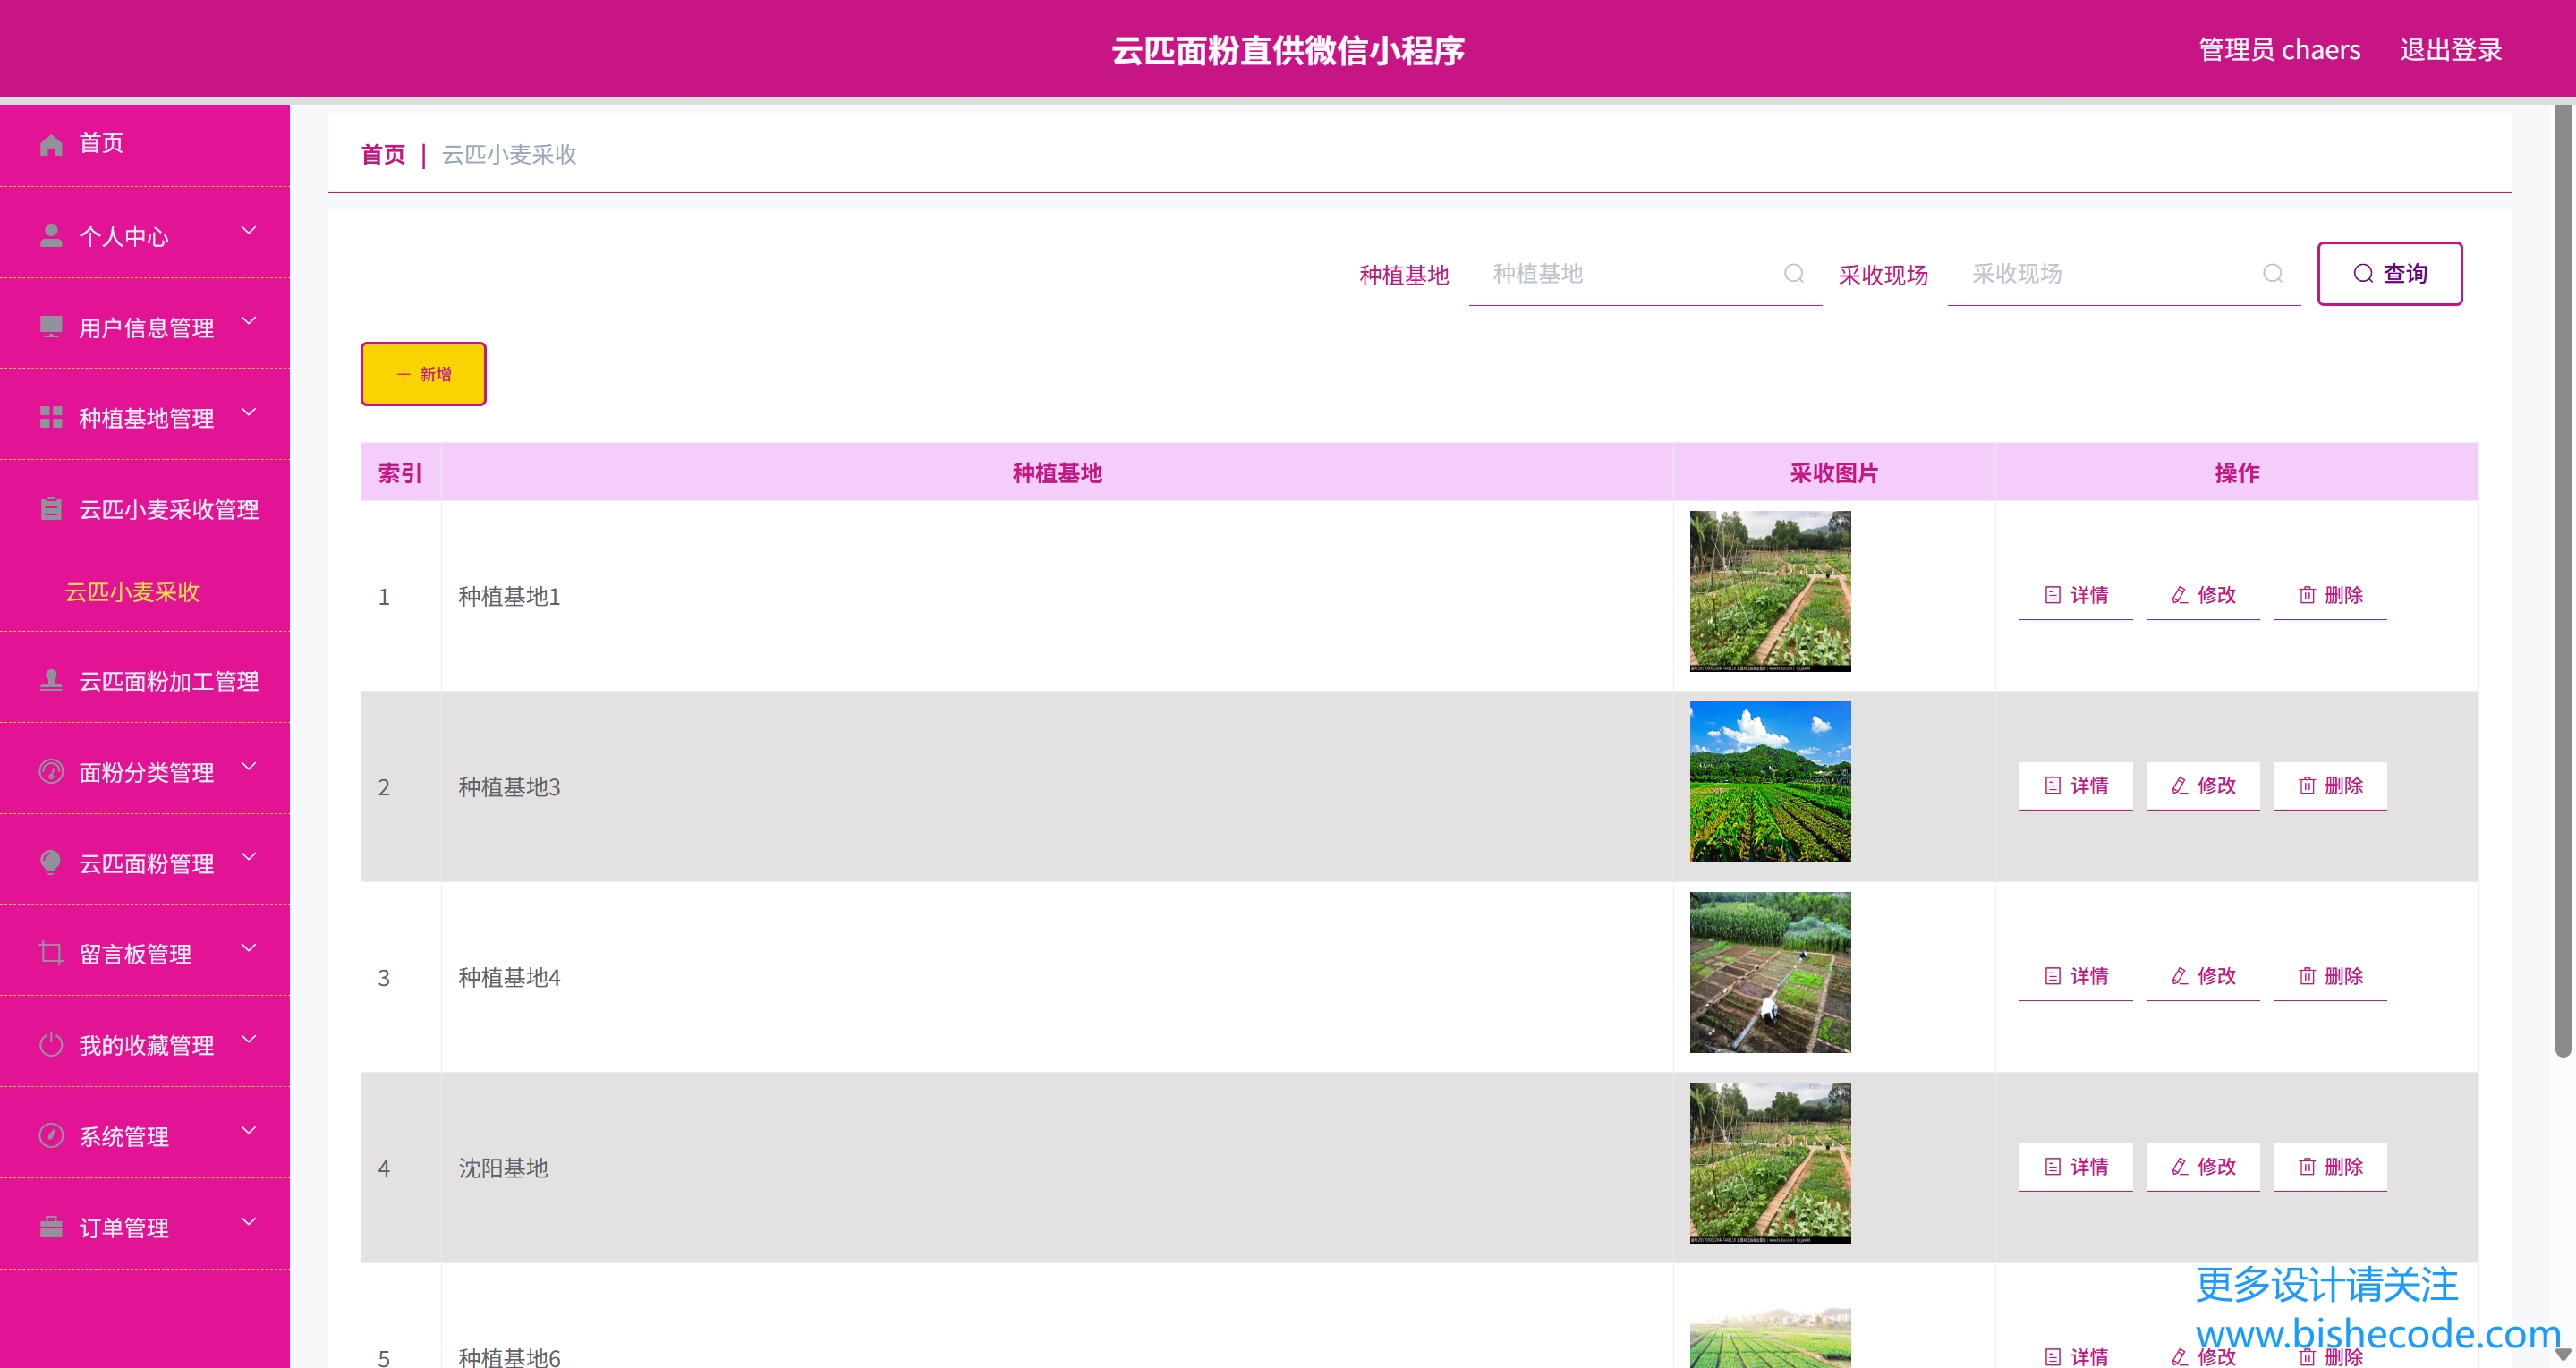Viewport: 2576px width, 1368px height.
Task: Open 云匹面粉加工管理 menu item
Action: click(x=168, y=681)
